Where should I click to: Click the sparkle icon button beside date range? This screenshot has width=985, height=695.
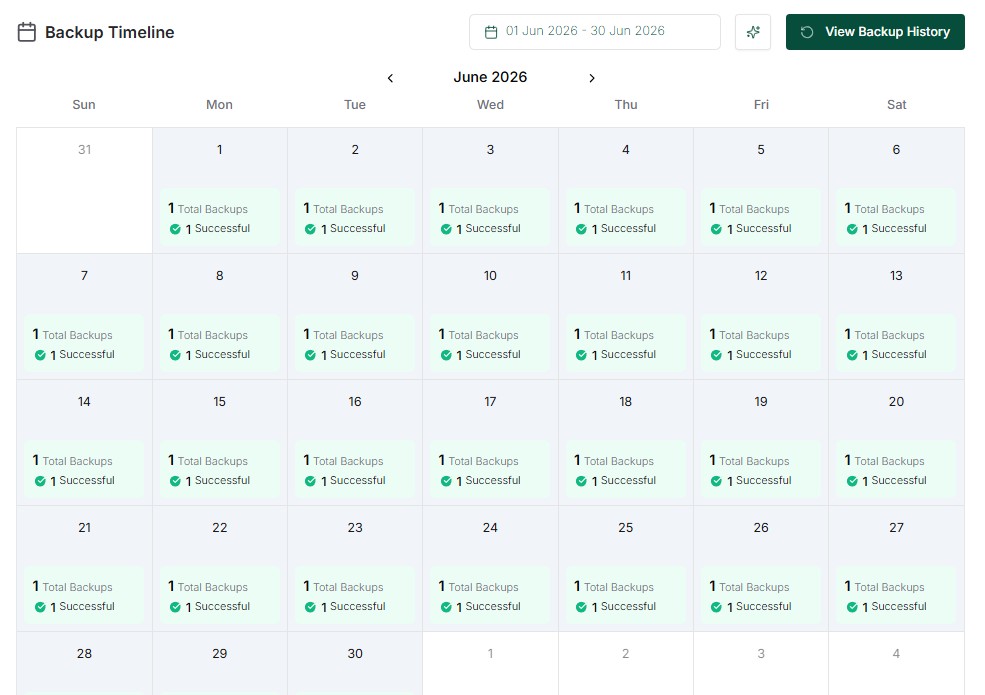coord(753,32)
